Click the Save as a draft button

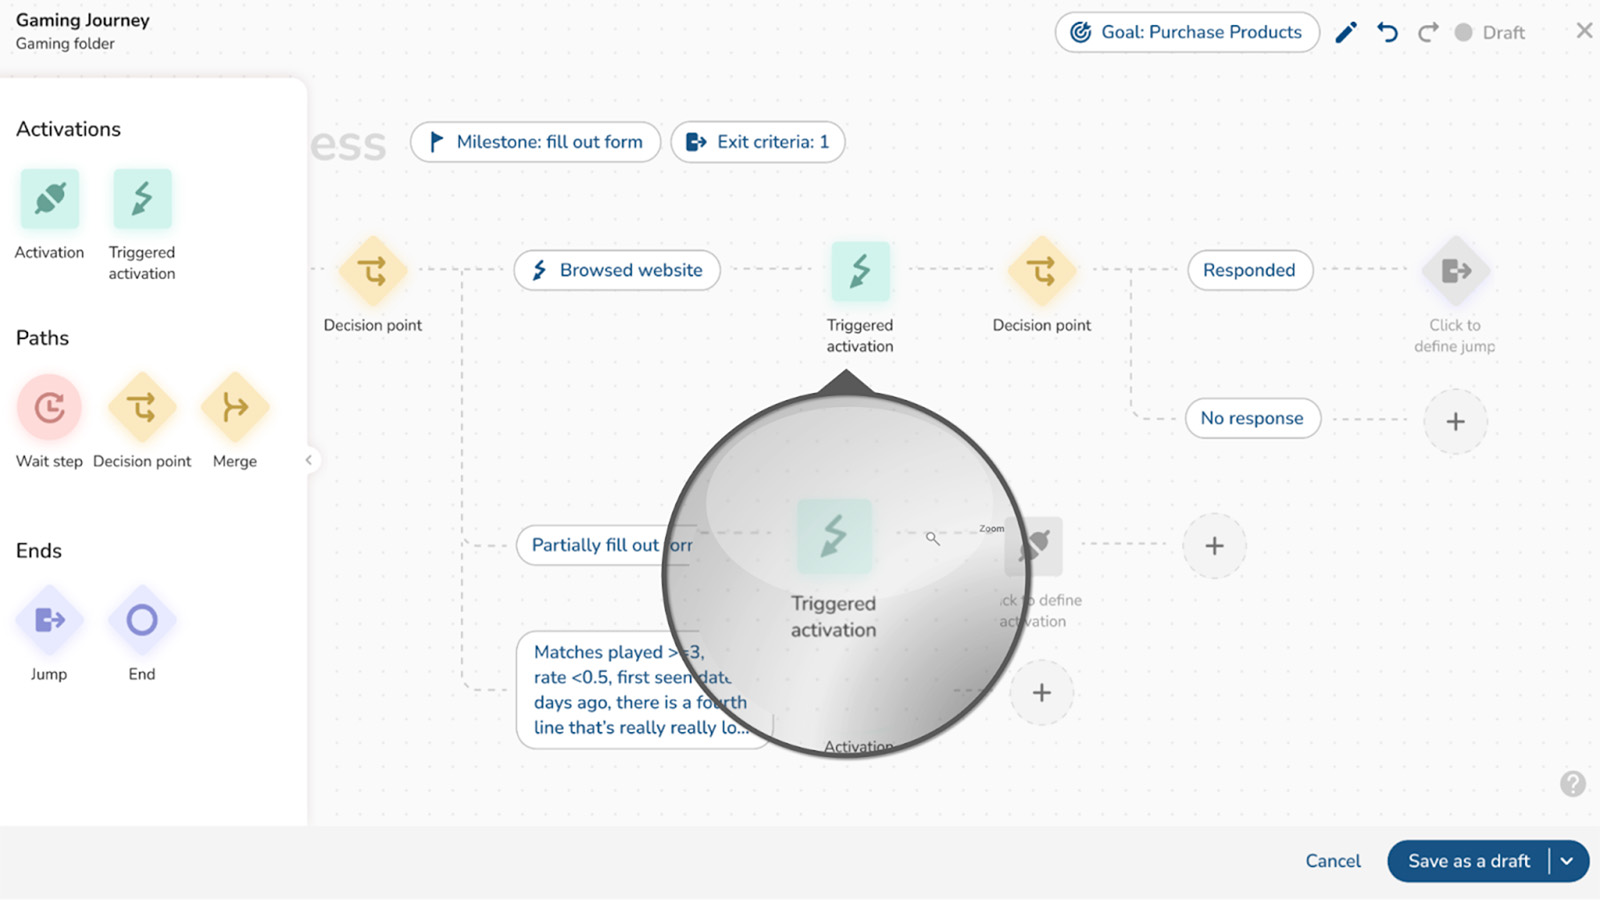tap(1468, 861)
